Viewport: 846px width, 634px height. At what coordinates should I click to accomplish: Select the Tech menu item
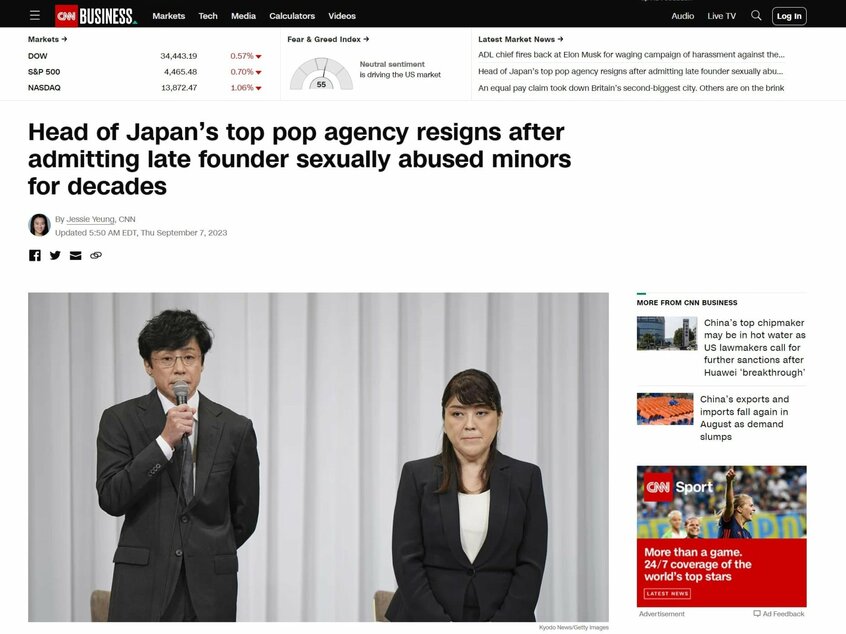[x=208, y=16]
